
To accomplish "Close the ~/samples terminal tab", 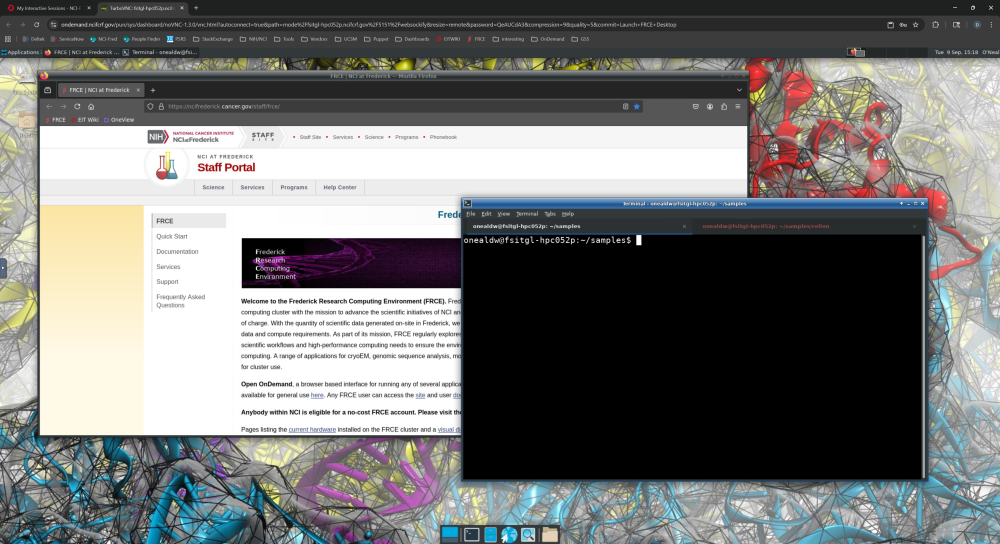I will coord(684,227).
